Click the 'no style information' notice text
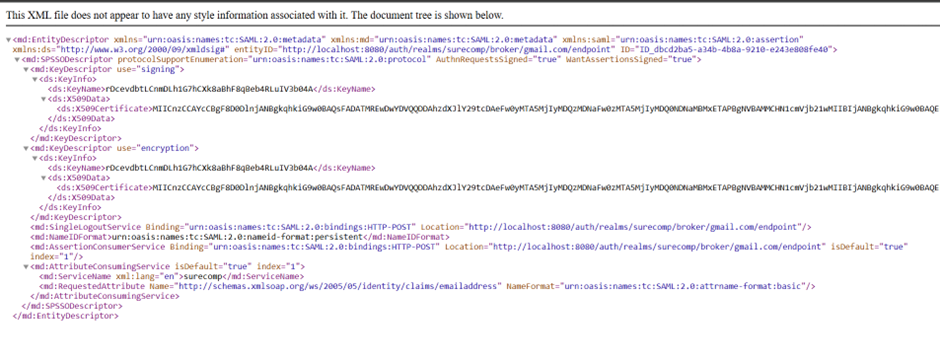The height and width of the screenshot is (363, 940). click(255, 16)
